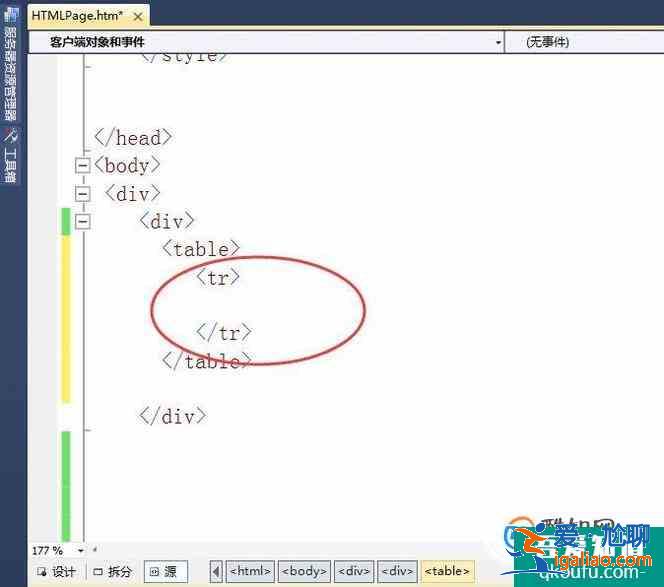664x587 pixels.
Task: Switch to 拆分 split view
Action: 112,572
